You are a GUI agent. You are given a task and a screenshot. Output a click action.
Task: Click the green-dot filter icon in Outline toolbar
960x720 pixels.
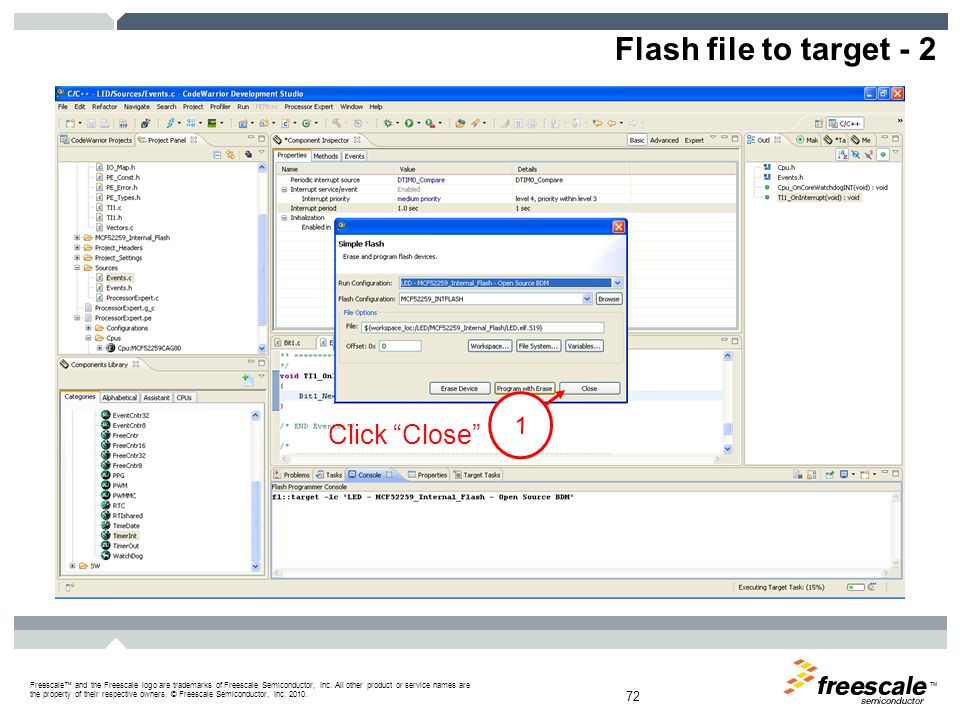[883, 155]
